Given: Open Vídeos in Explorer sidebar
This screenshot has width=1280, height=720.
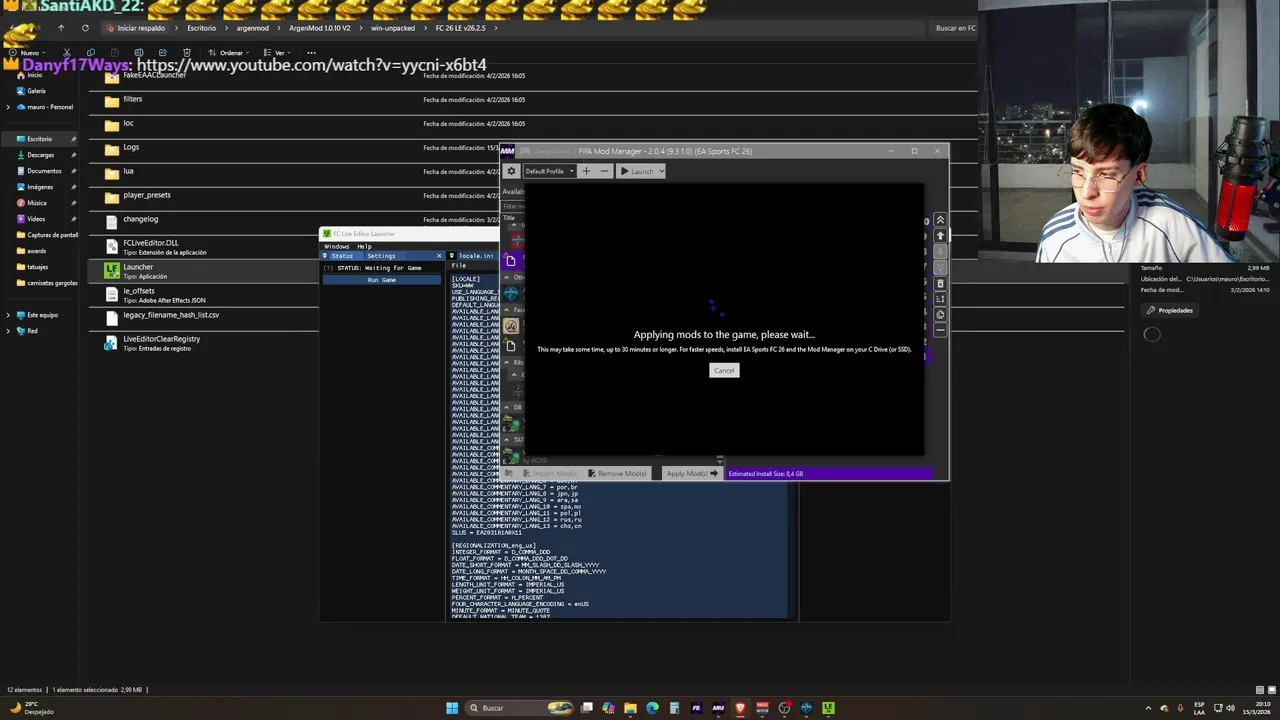Looking at the screenshot, I should coord(36,219).
